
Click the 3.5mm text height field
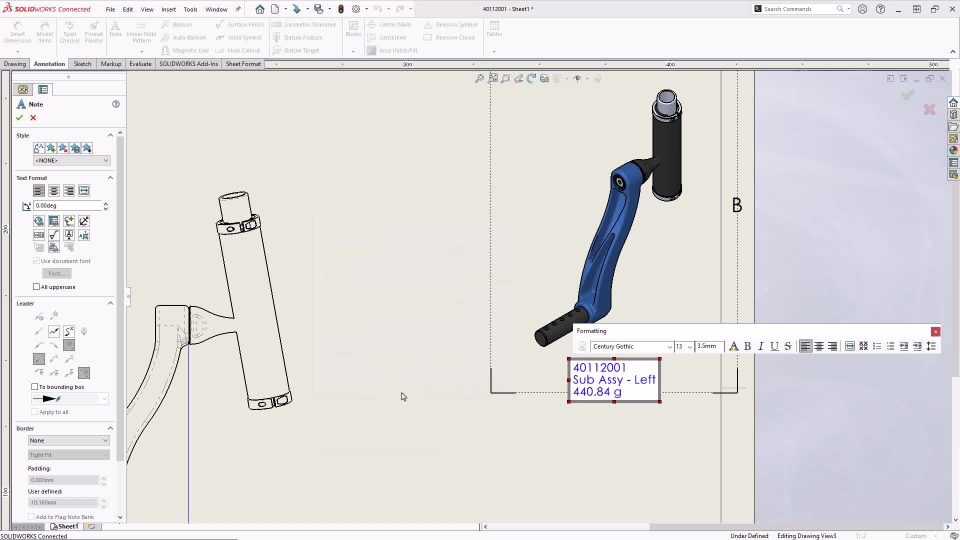point(707,346)
